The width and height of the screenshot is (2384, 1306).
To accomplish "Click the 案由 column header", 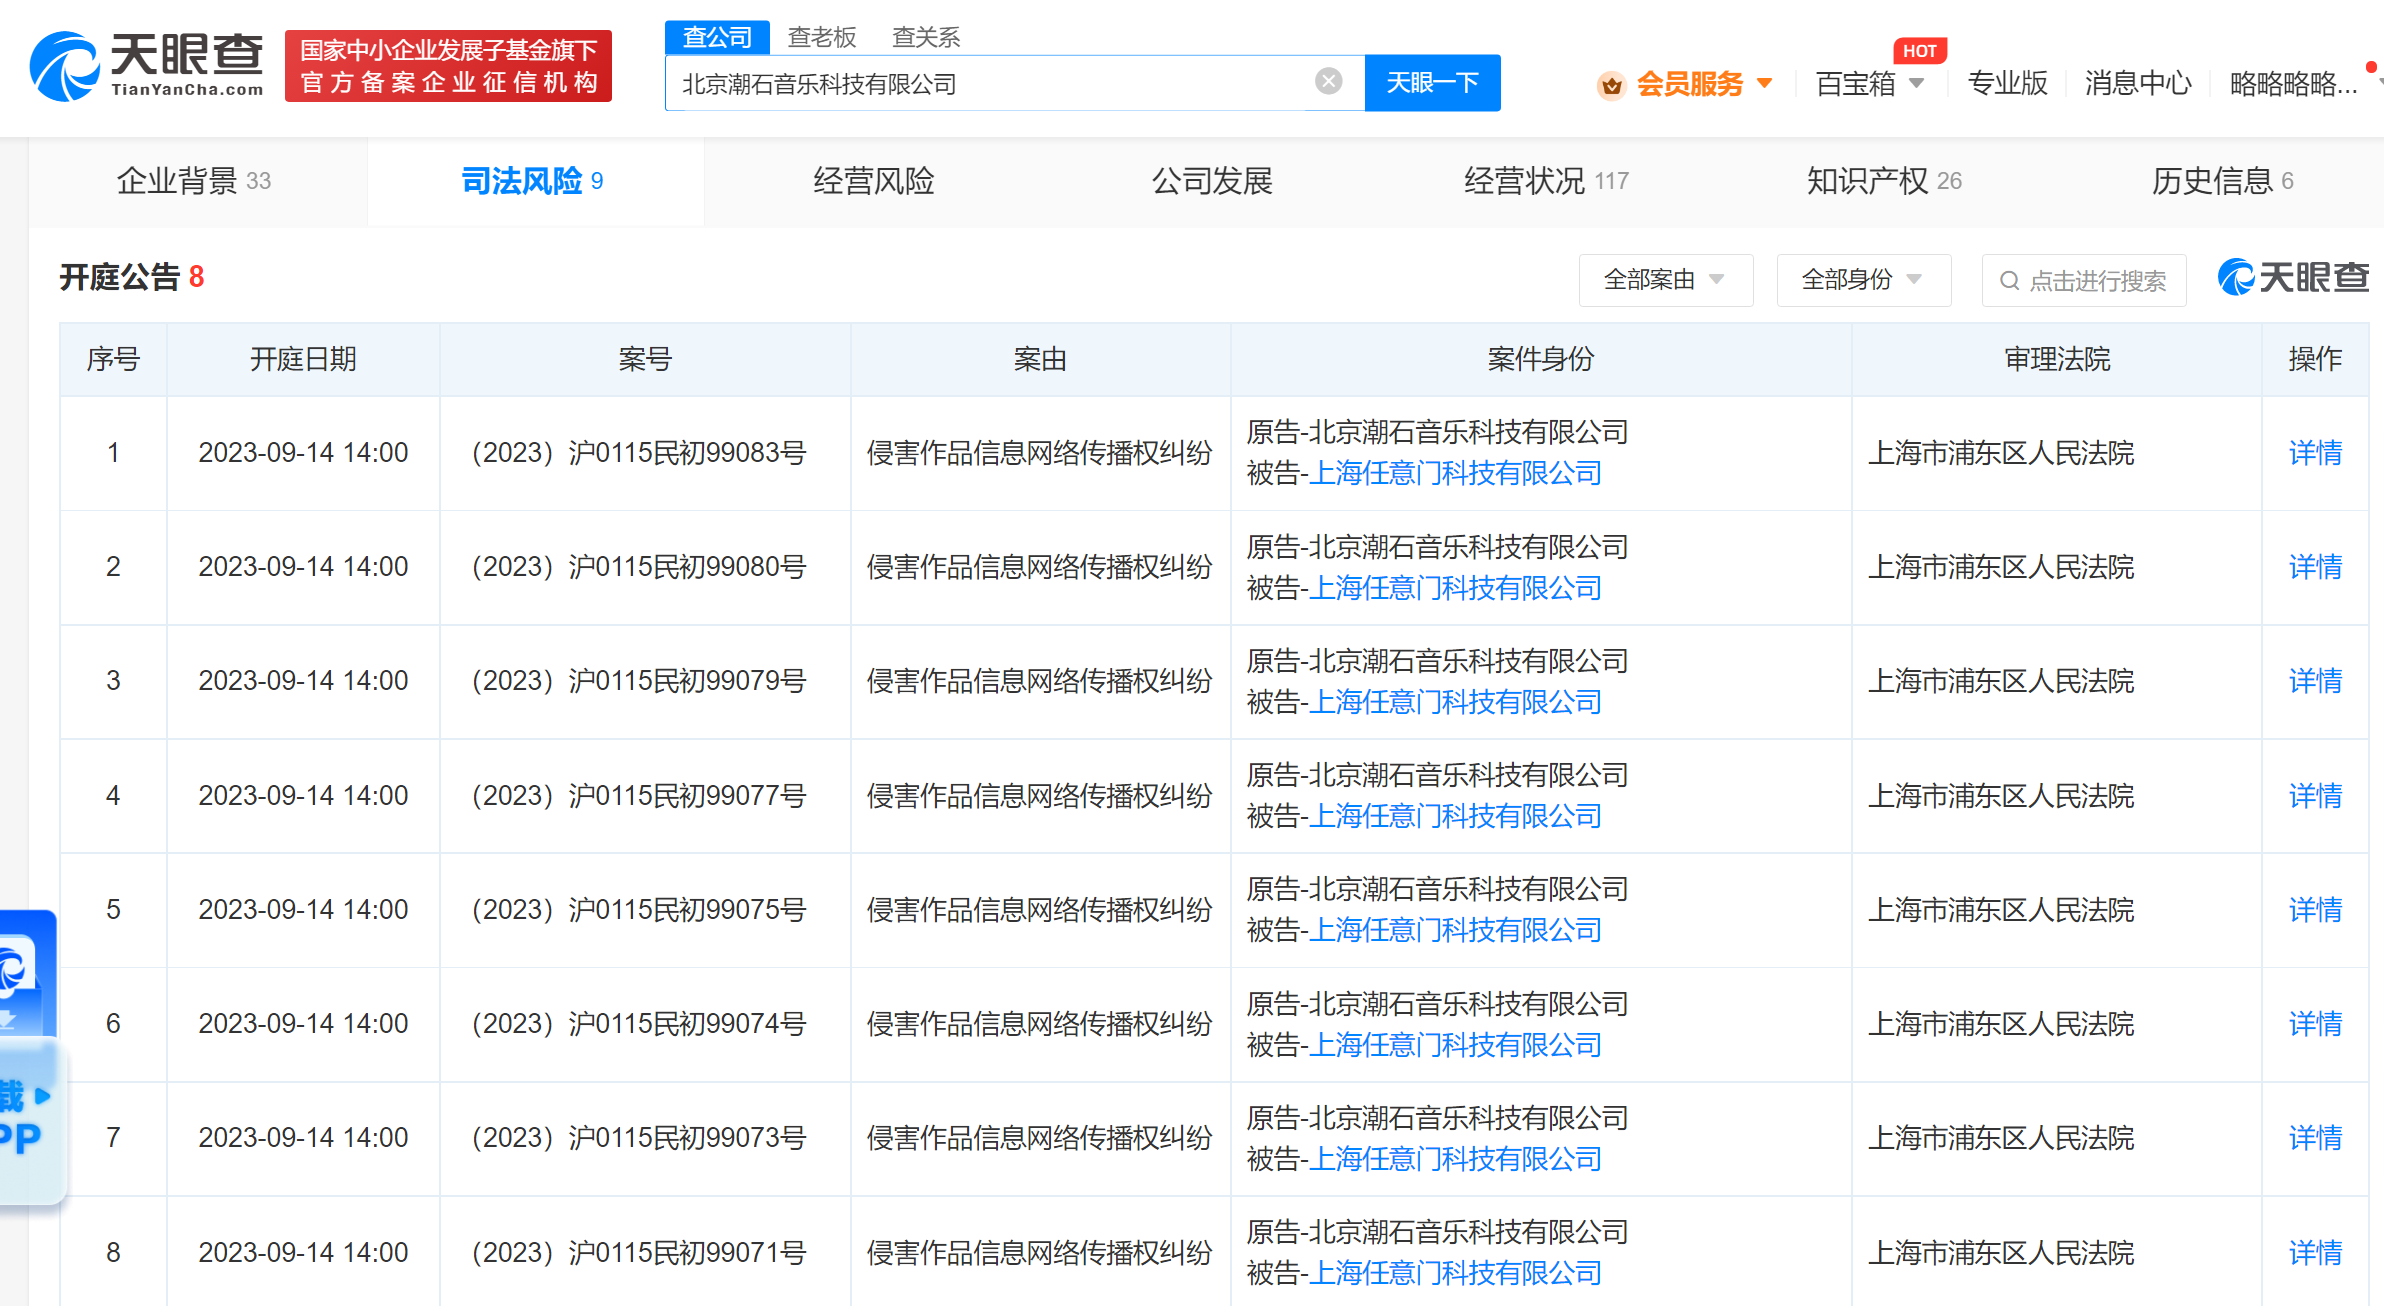I will 1040,359.
